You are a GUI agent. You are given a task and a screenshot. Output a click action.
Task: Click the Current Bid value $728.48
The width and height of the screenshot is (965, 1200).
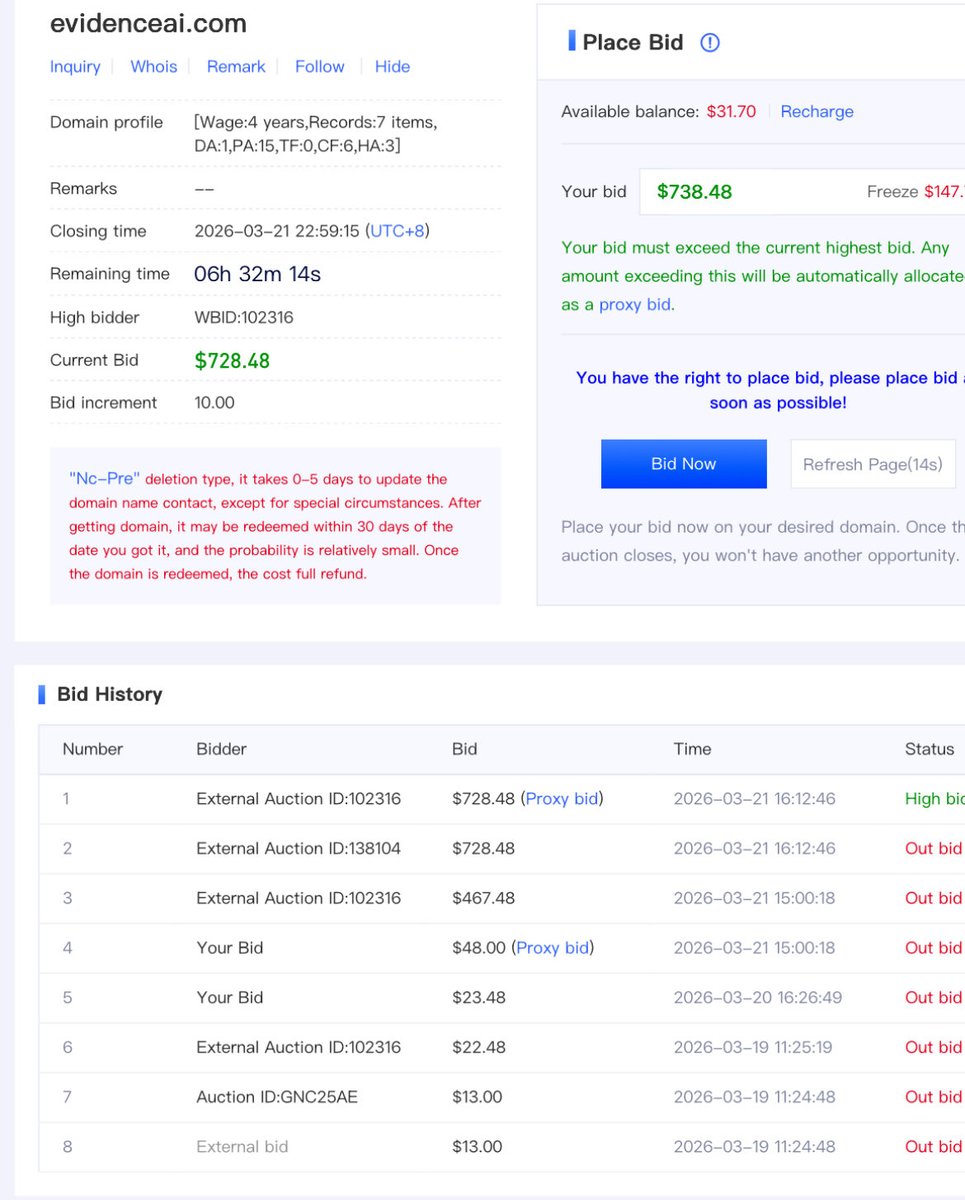tap(232, 360)
